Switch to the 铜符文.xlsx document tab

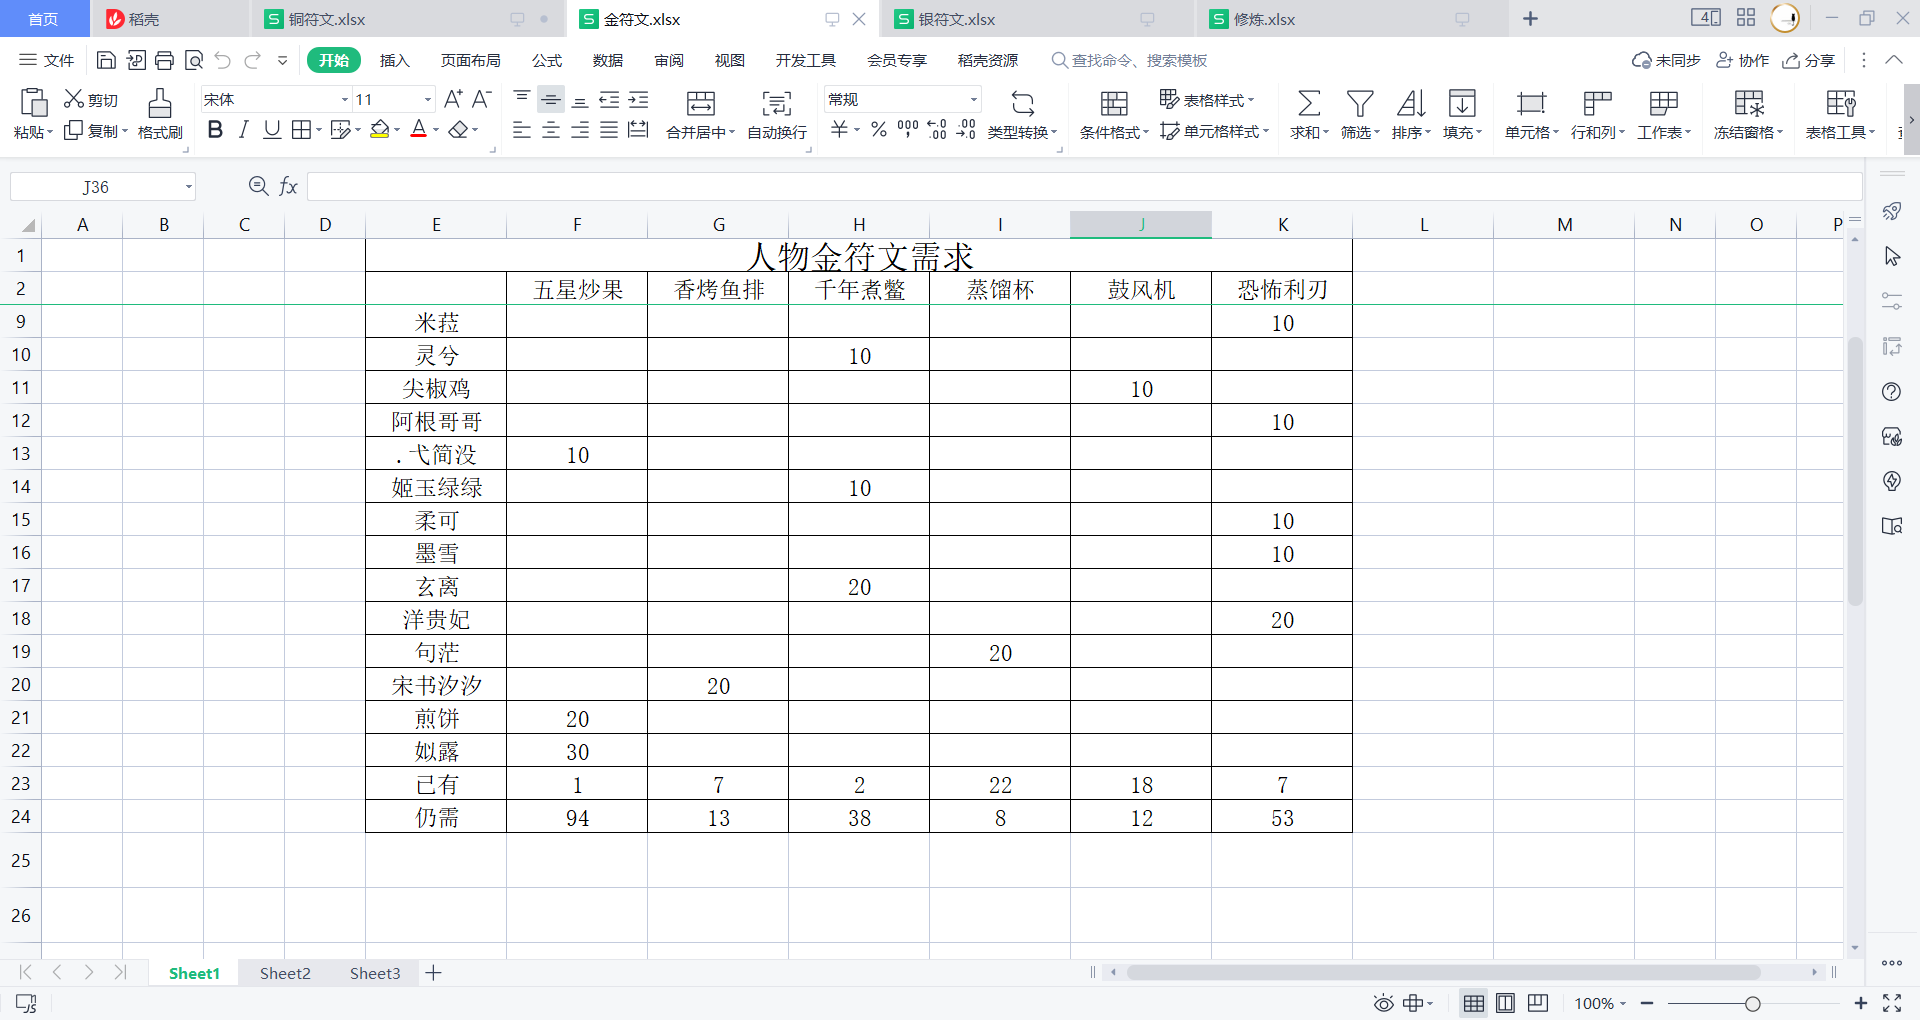(407, 19)
